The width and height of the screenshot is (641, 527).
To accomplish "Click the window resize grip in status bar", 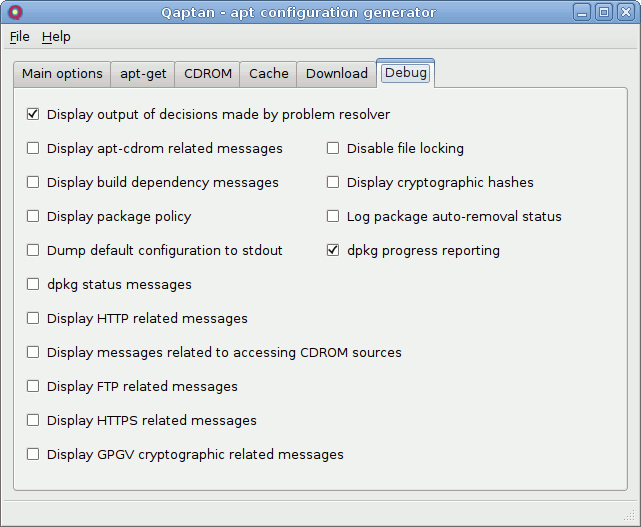I will (629, 516).
